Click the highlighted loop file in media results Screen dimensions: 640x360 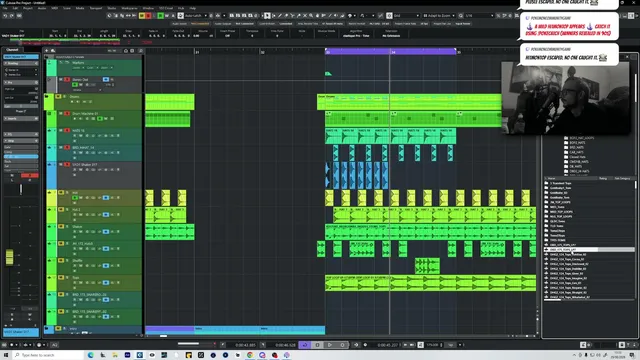589,249
